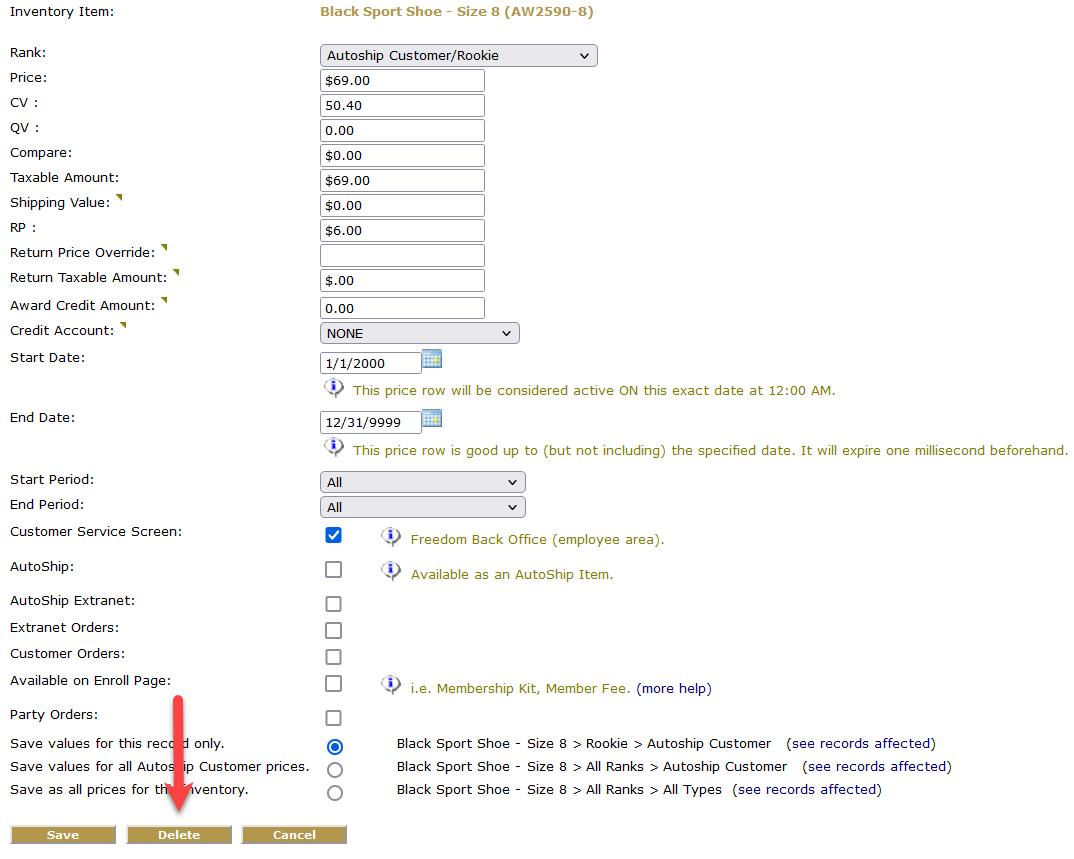Check the Party Orders checkbox
The width and height of the screenshot is (1074, 859).
333,718
